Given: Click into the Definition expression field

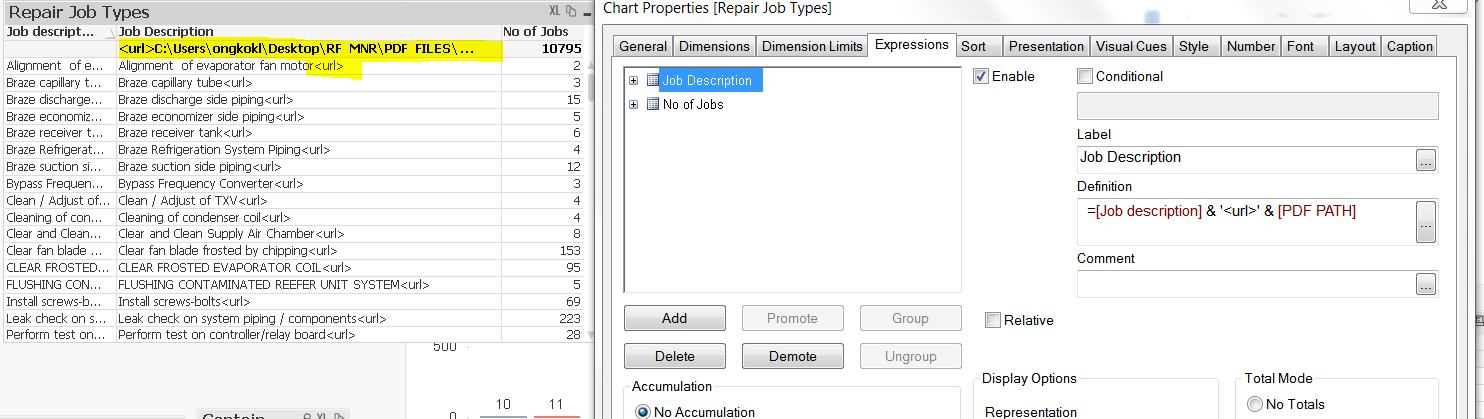Looking at the screenshot, I should (1245, 221).
